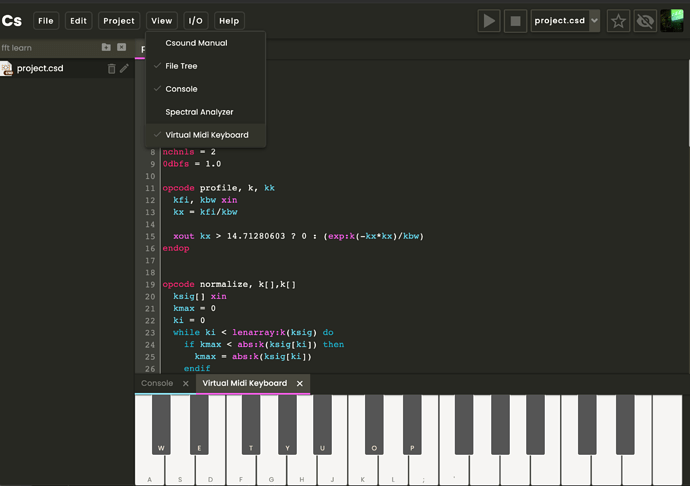Click the new folder icon in file tree
690x486 pixels.
coord(106,47)
